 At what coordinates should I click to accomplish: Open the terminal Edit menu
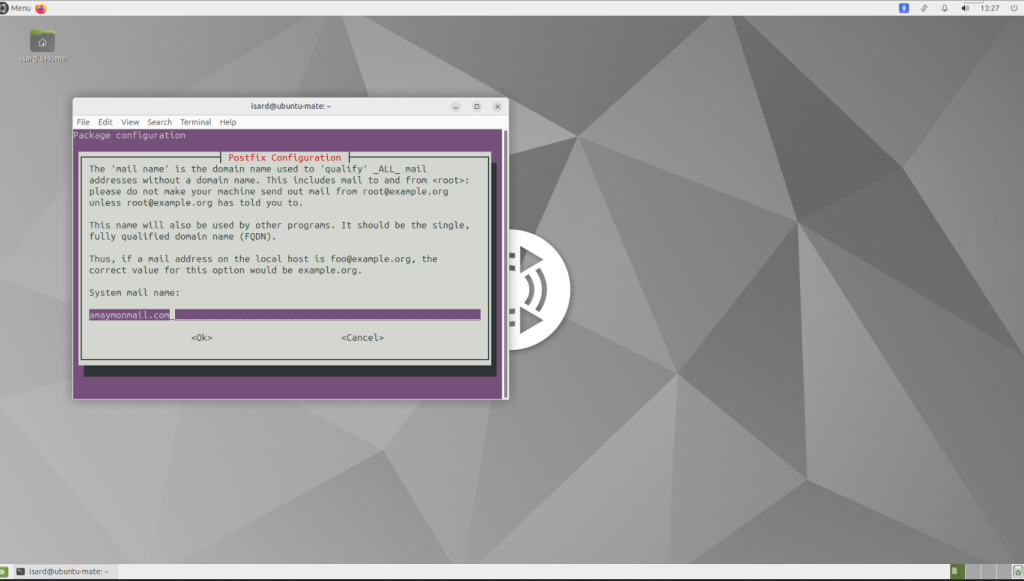coord(105,122)
